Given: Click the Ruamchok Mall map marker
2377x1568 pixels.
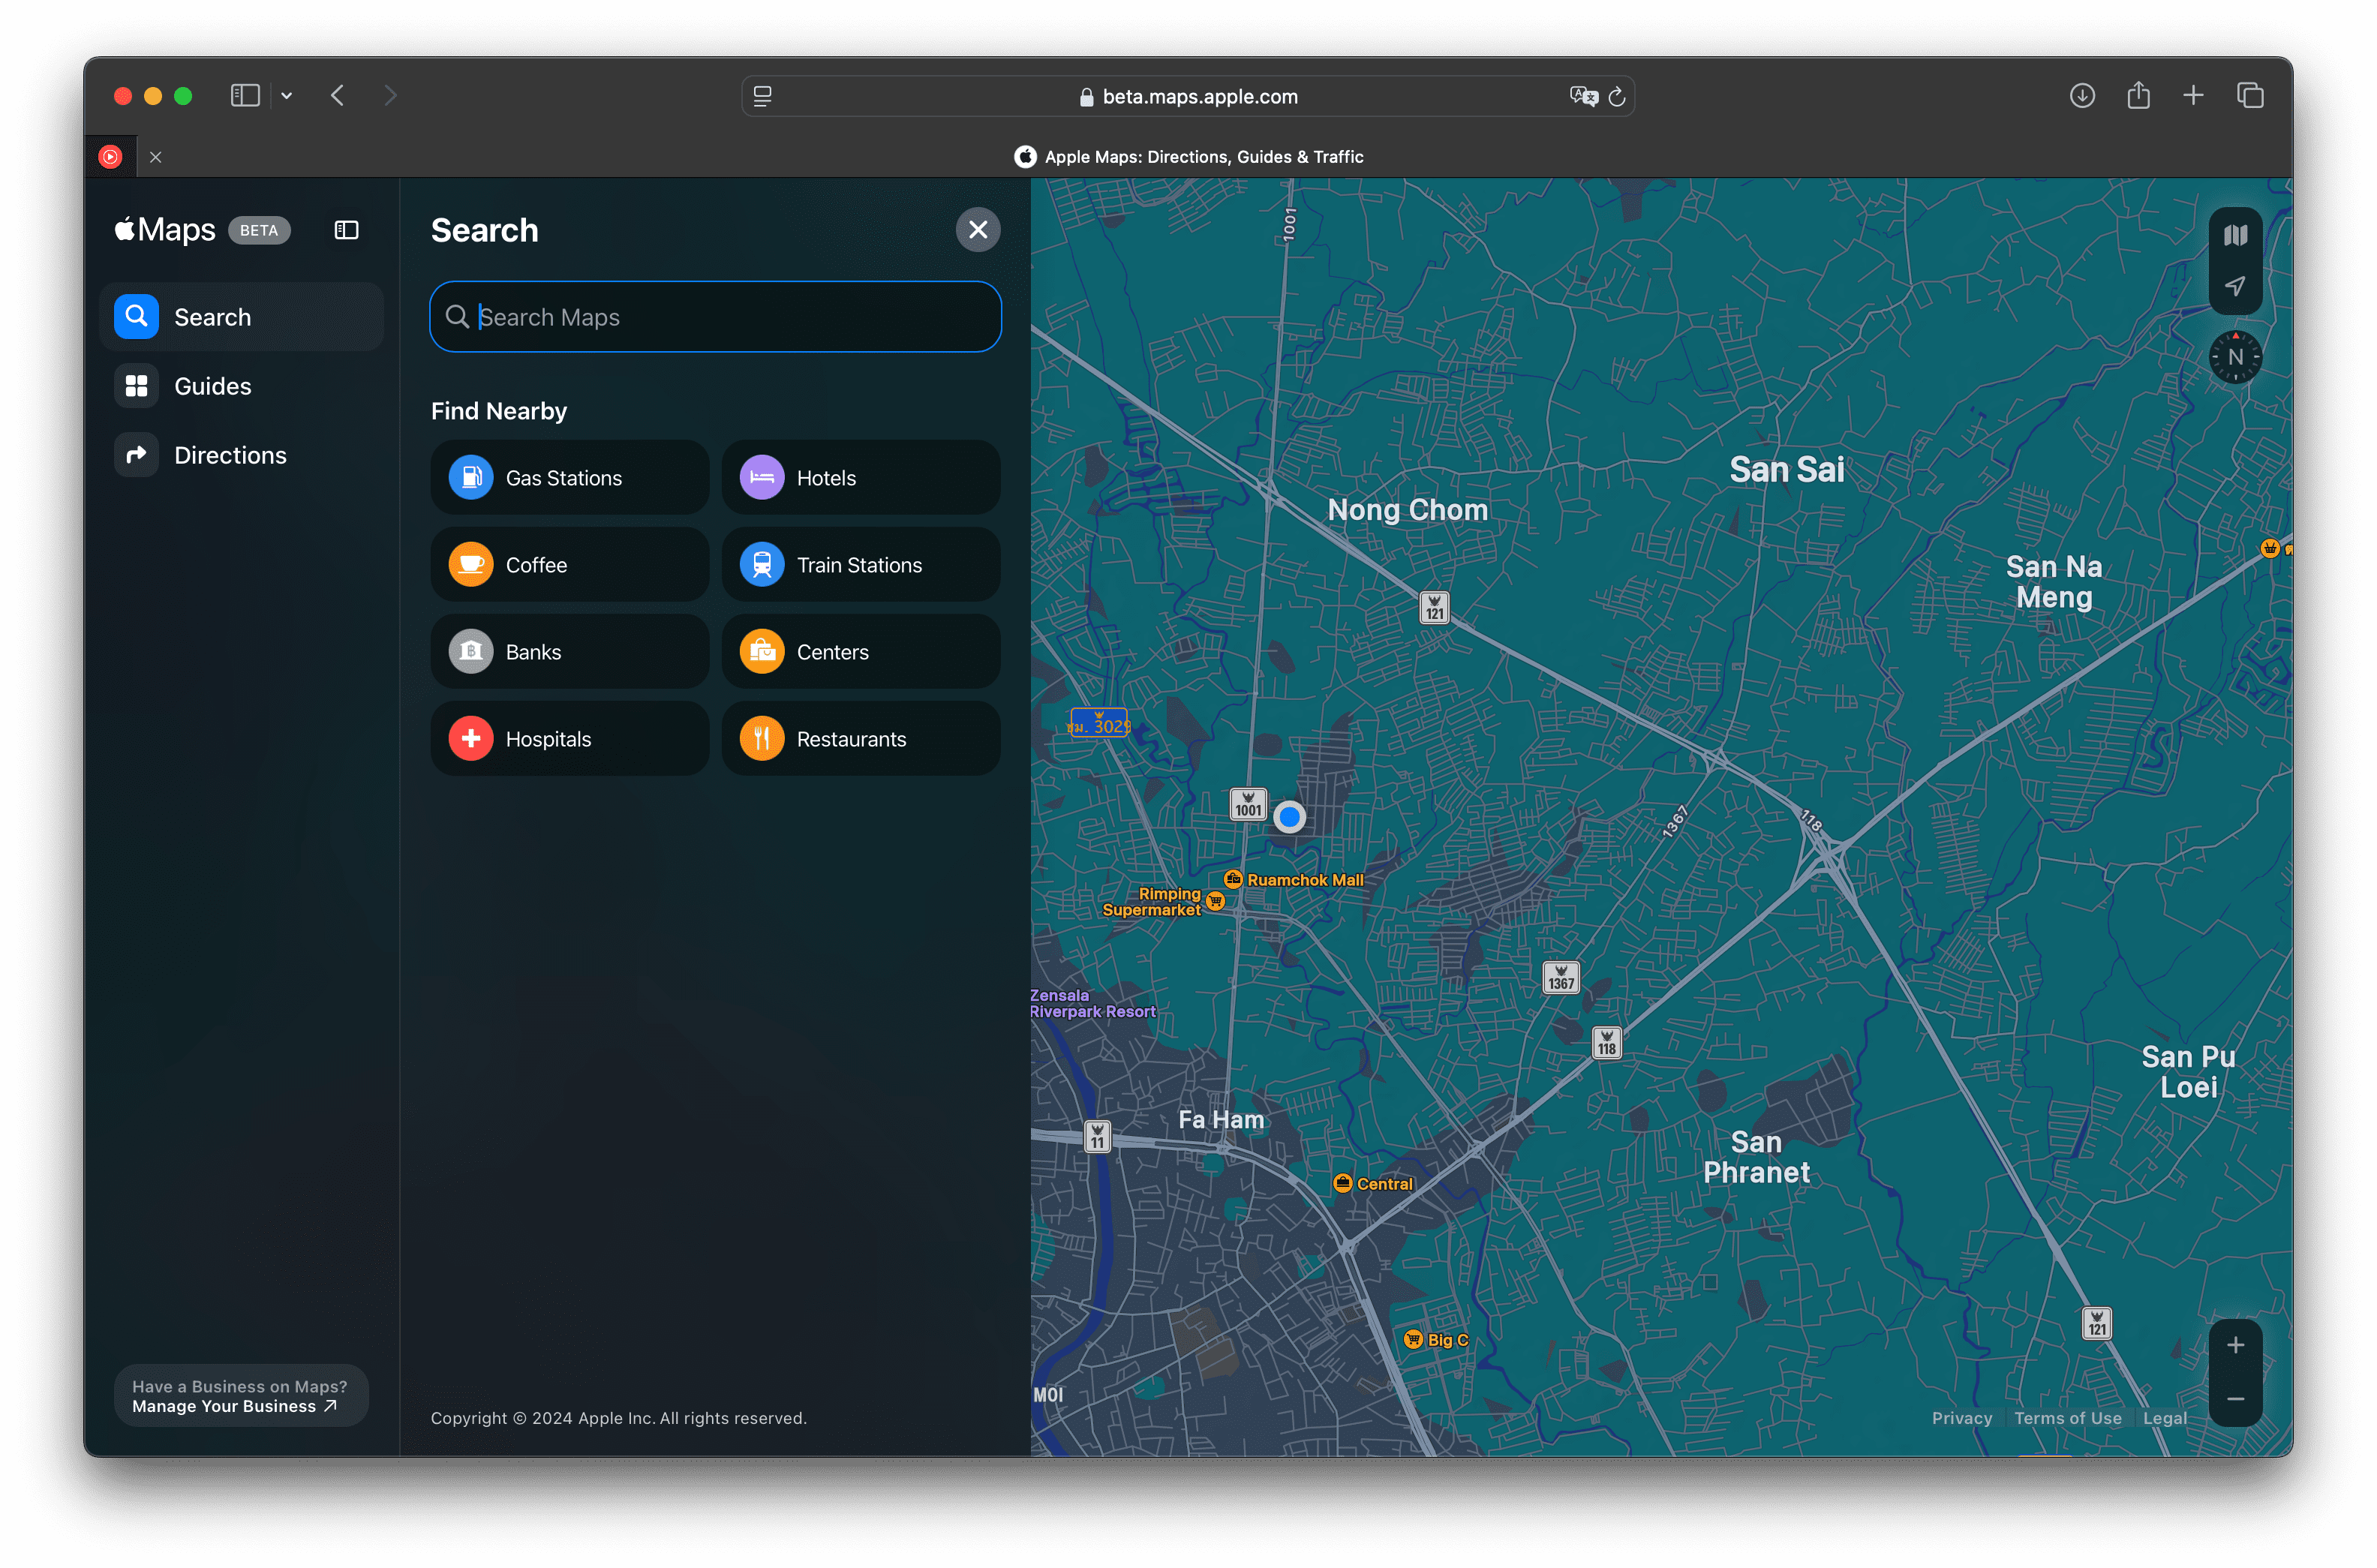Looking at the screenshot, I should coord(1233,880).
